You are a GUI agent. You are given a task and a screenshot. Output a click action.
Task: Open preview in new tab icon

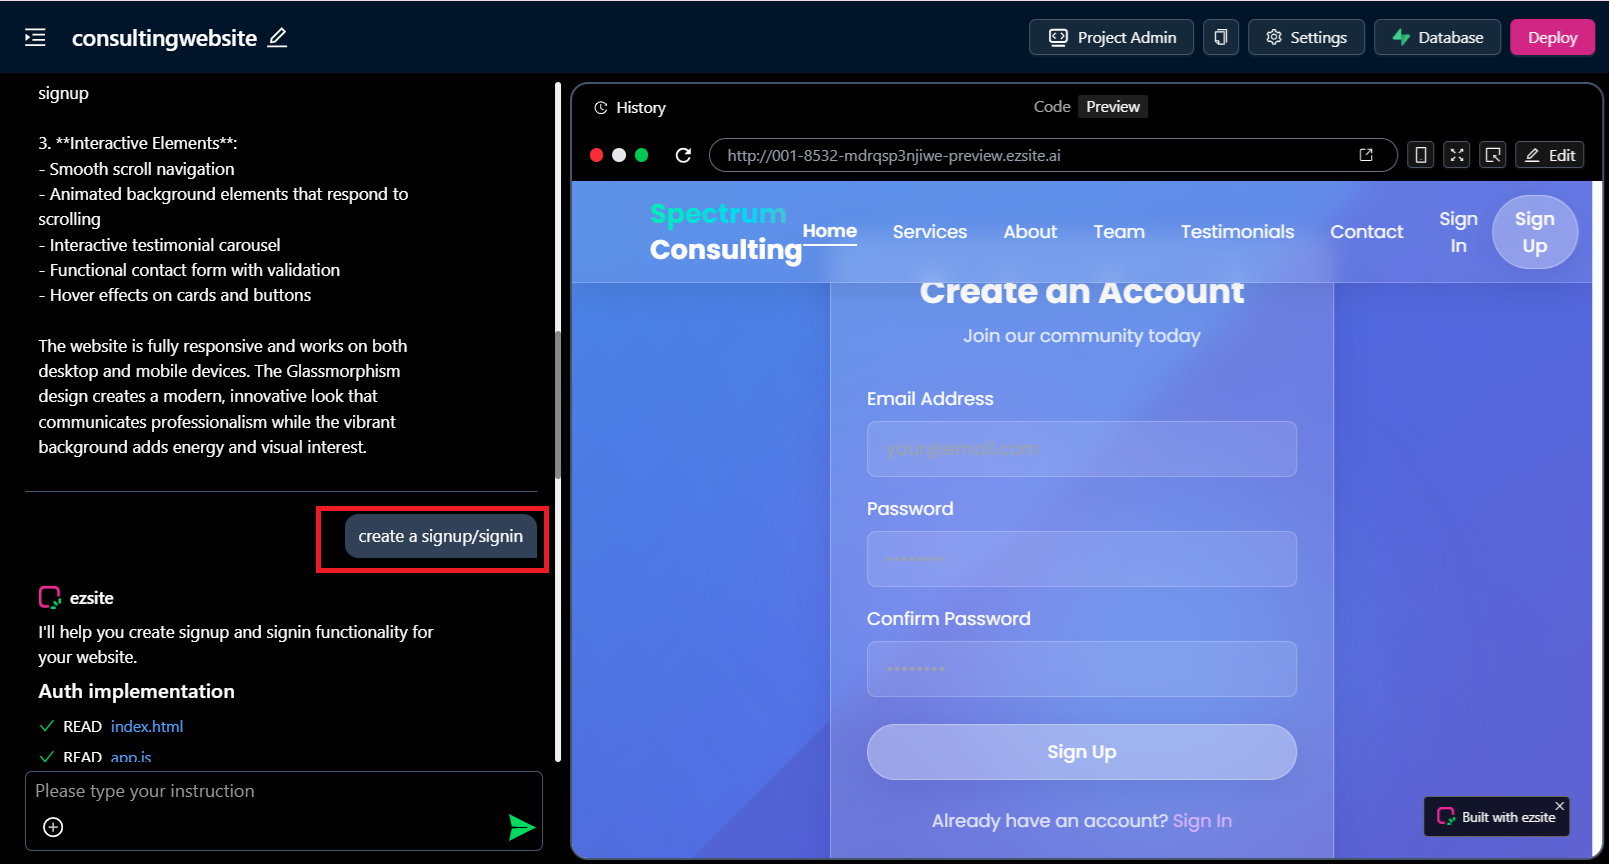click(1366, 155)
